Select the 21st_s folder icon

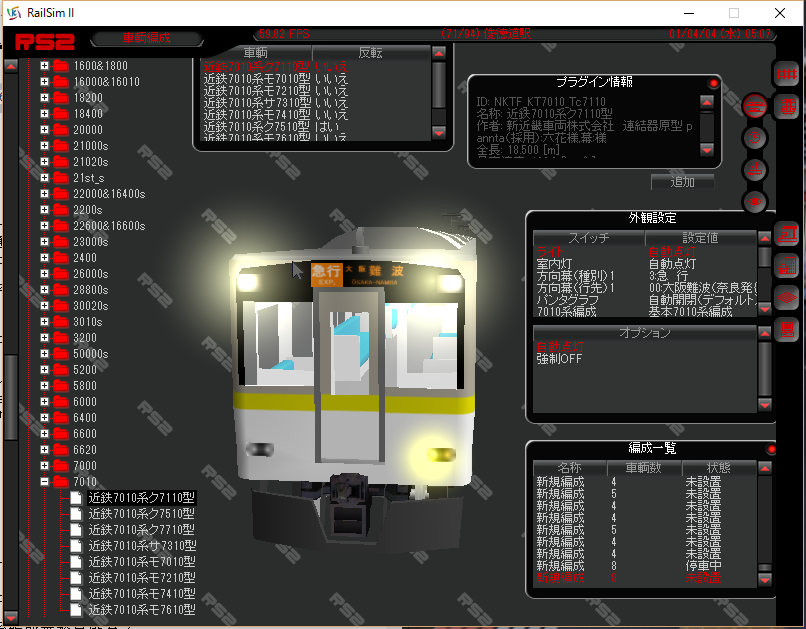click(x=61, y=178)
